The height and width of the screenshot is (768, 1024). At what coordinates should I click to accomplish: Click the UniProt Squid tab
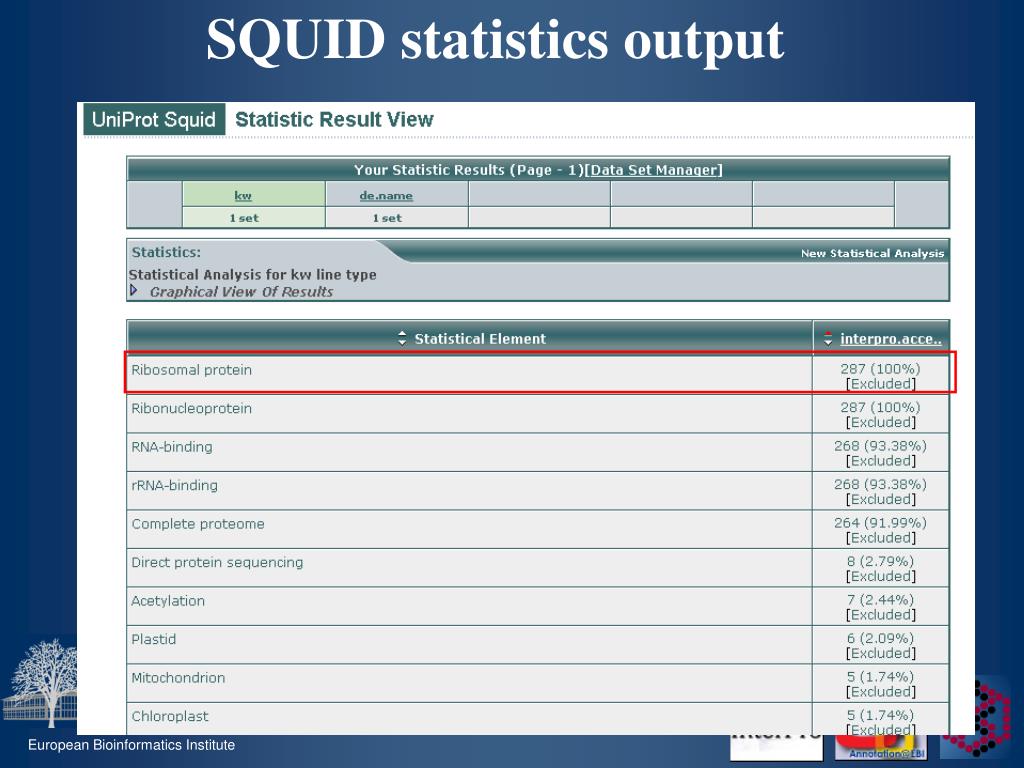153,119
